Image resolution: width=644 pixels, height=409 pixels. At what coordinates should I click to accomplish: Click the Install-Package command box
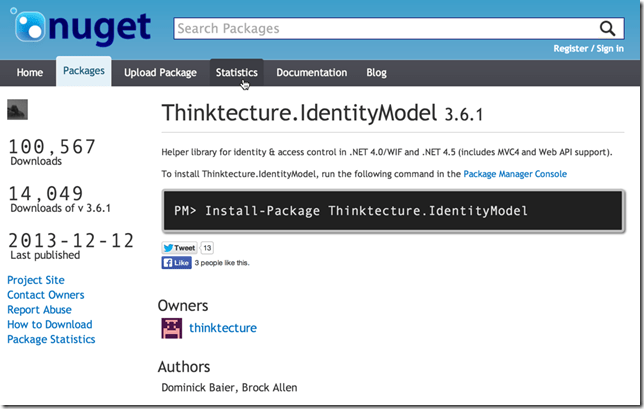click(393, 211)
